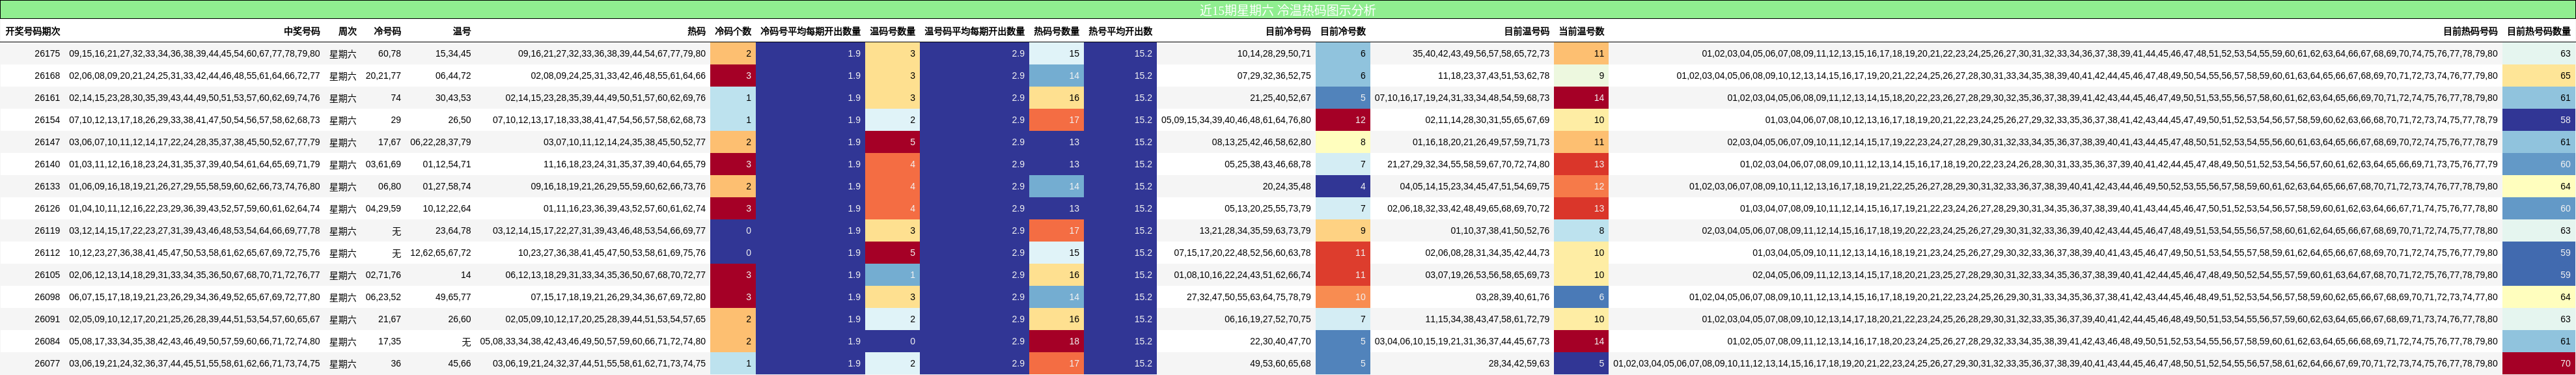2576x375 pixels.
Task: Click the 热号平均开出数 column header
Action: click(1120, 32)
